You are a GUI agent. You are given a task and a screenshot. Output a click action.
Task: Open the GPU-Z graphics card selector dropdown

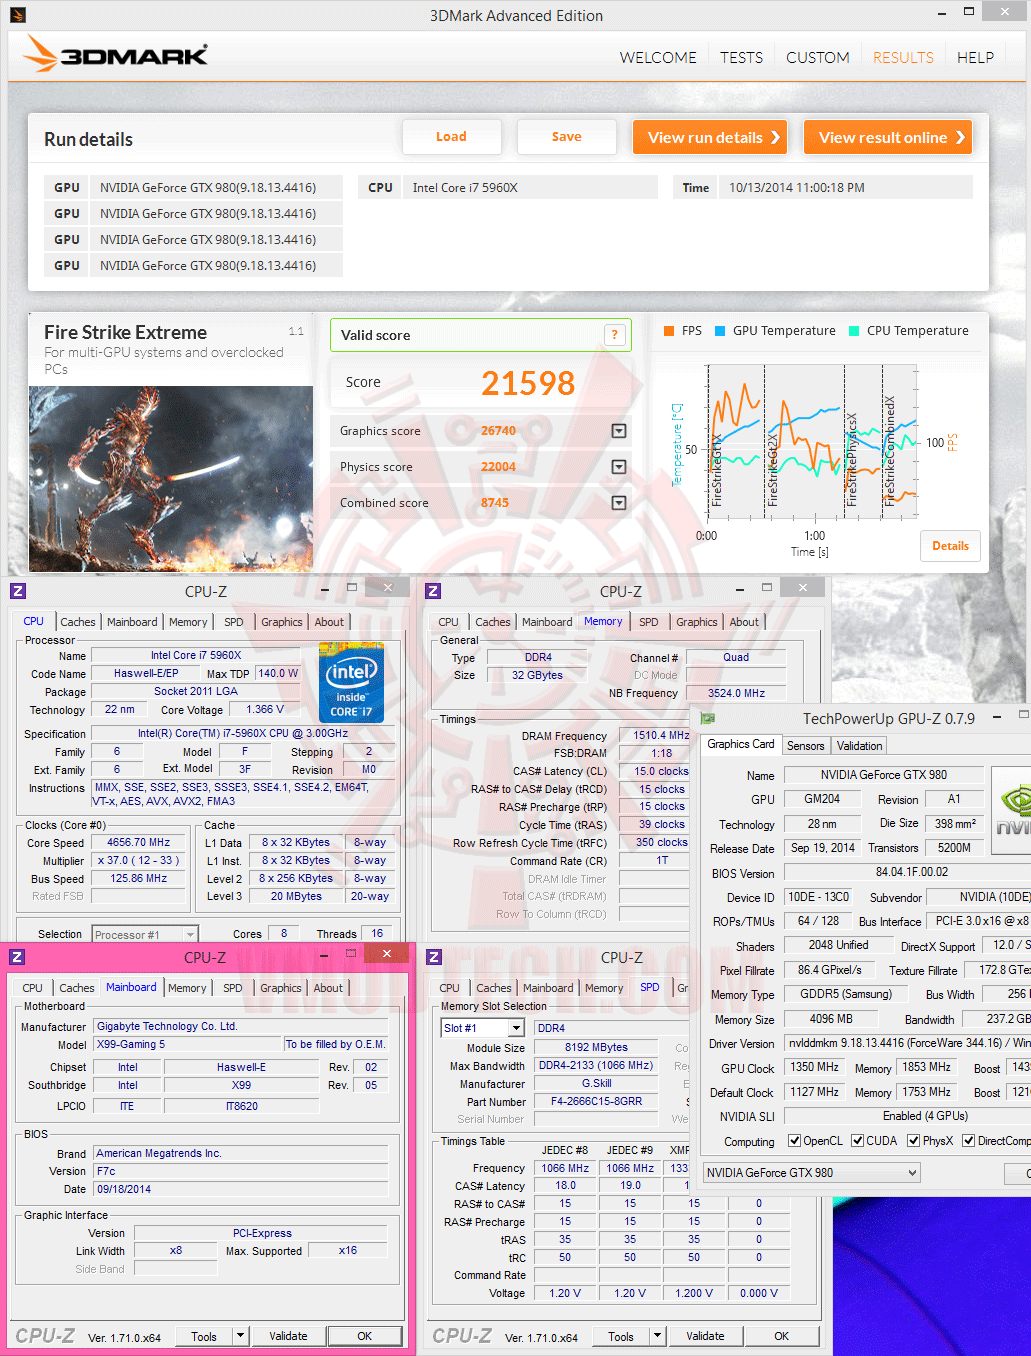click(912, 1172)
